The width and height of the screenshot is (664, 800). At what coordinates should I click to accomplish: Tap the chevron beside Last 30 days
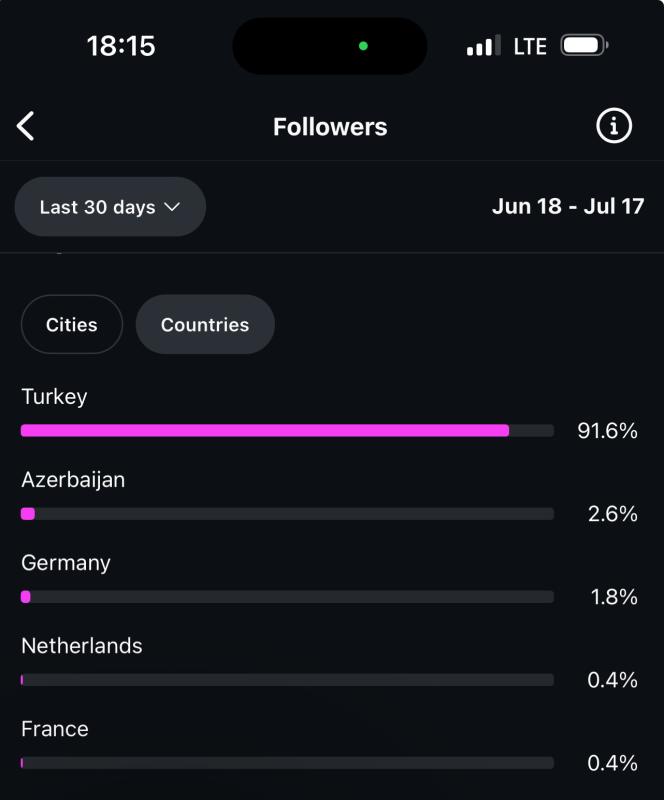tap(172, 207)
